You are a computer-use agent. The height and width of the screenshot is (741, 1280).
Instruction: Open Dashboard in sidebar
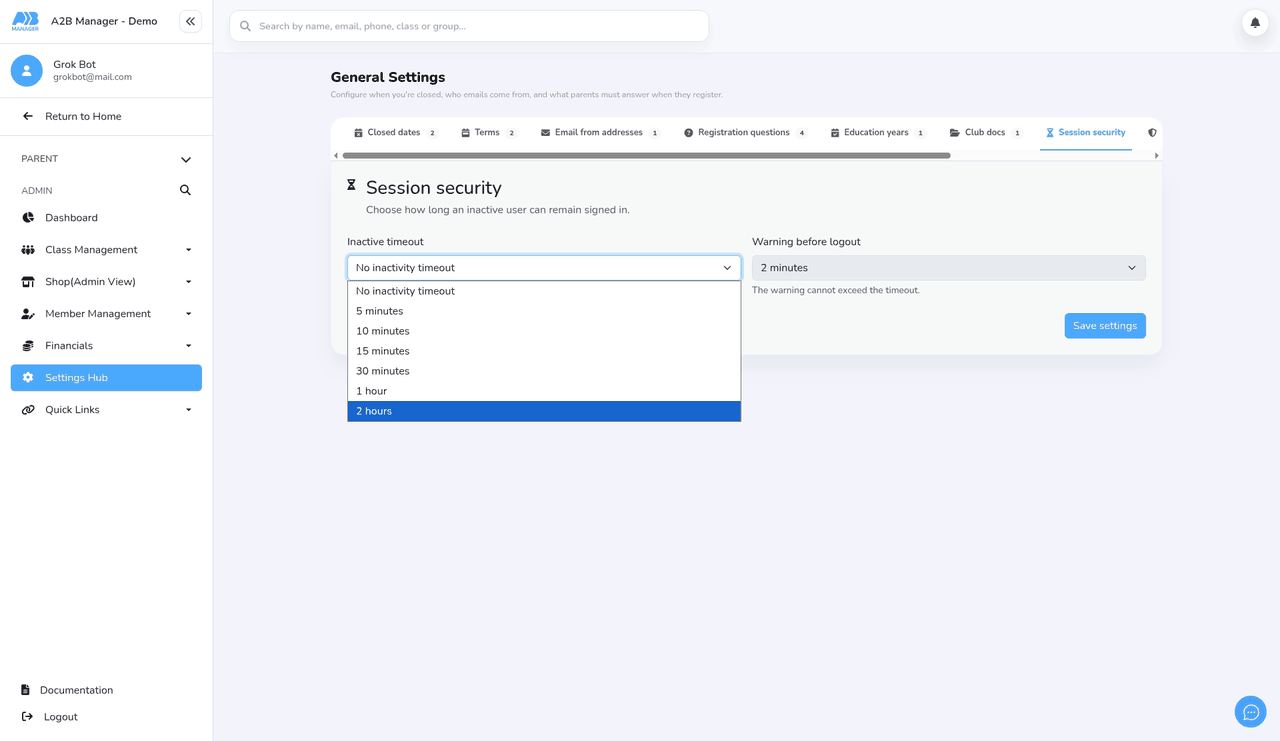point(106,218)
